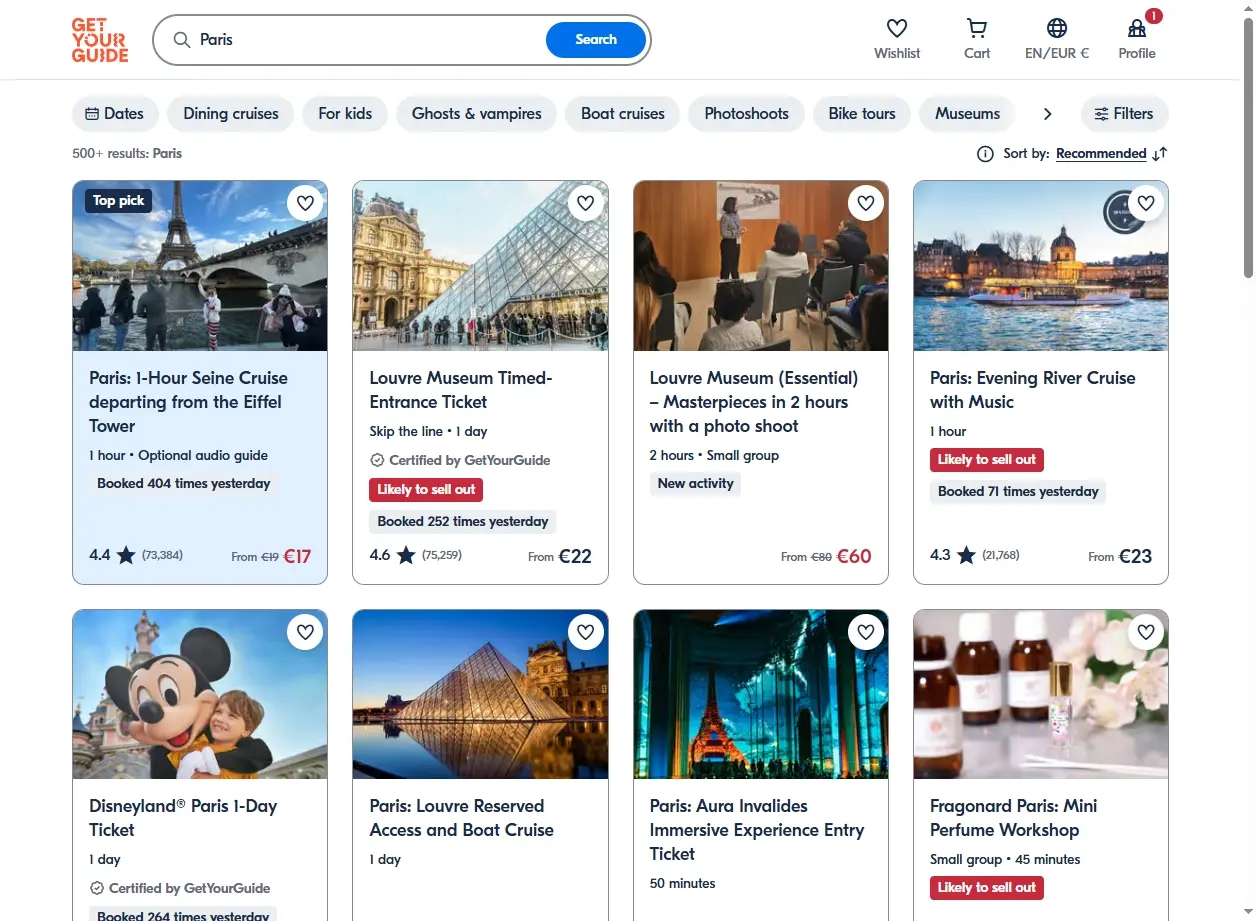The height and width of the screenshot is (921, 1256).
Task: Wishlist the Evening River Cruise card
Action: pos(1146,203)
